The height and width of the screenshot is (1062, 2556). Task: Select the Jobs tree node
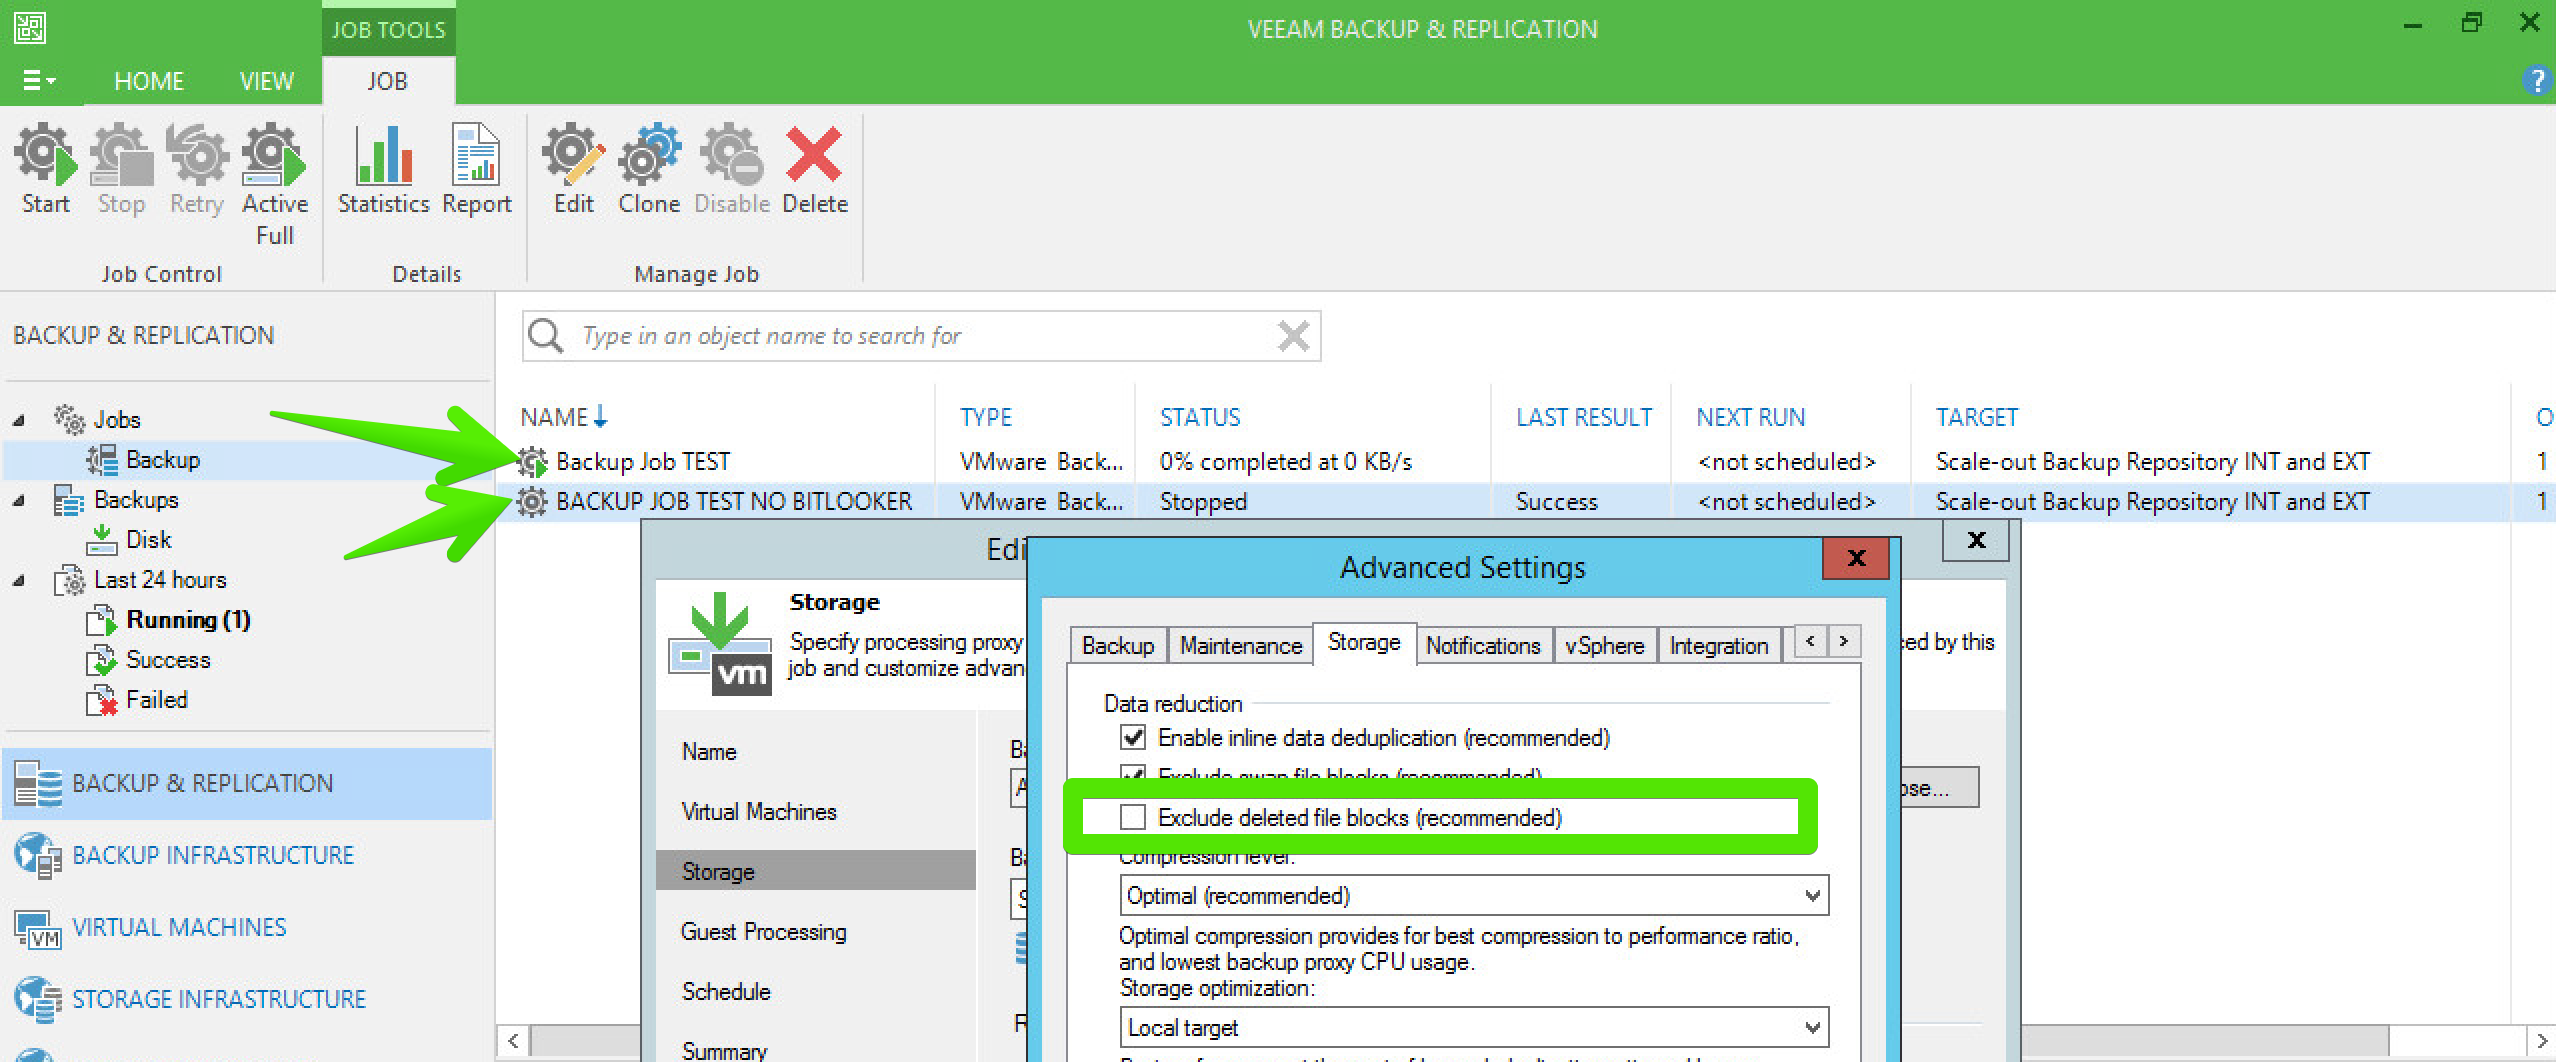tap(116, 420)
